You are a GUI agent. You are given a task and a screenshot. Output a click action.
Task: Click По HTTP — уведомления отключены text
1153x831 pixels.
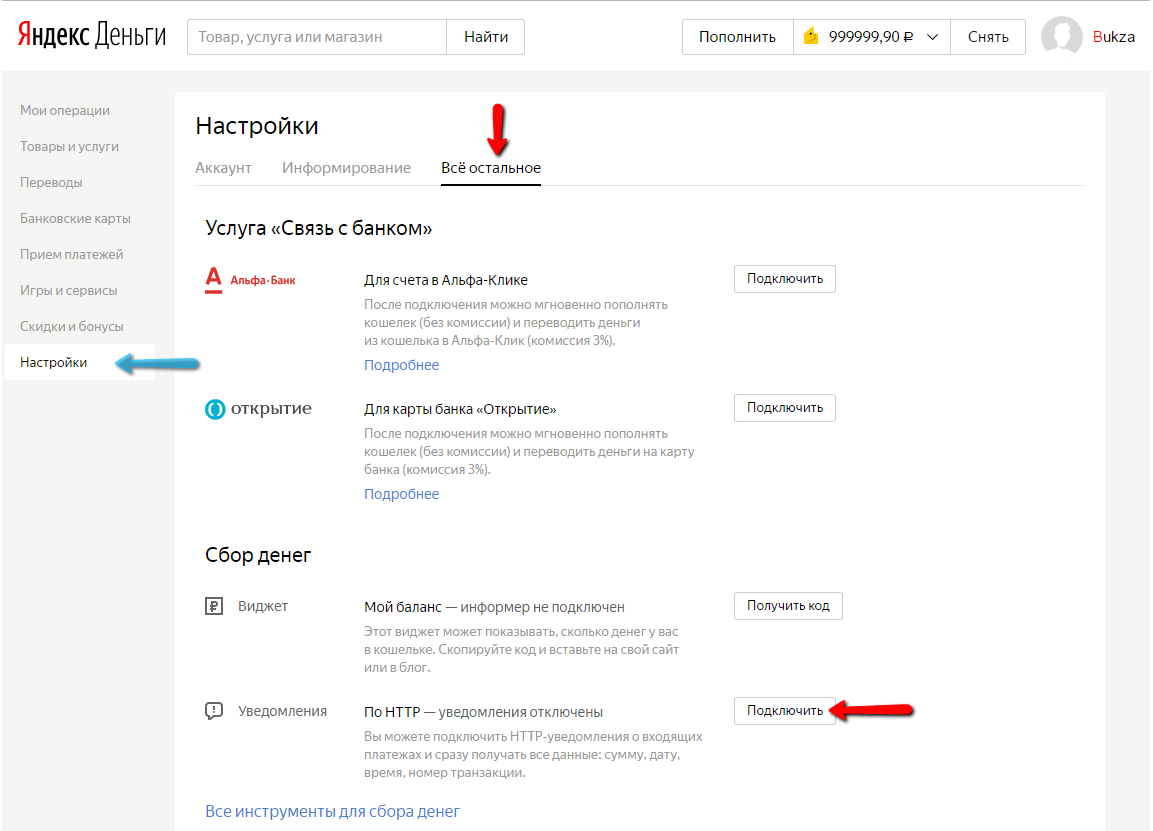point(483,712)
